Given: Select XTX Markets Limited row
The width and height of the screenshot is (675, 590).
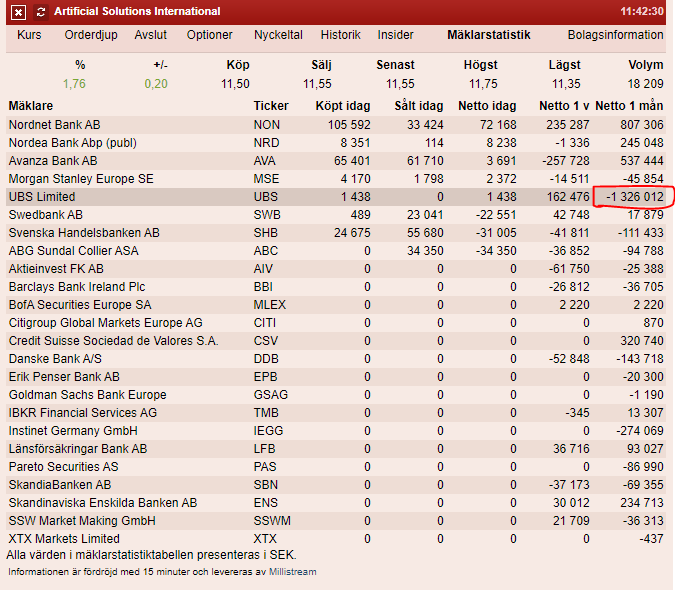Looking at the screenshot, I should coord(336,539).
